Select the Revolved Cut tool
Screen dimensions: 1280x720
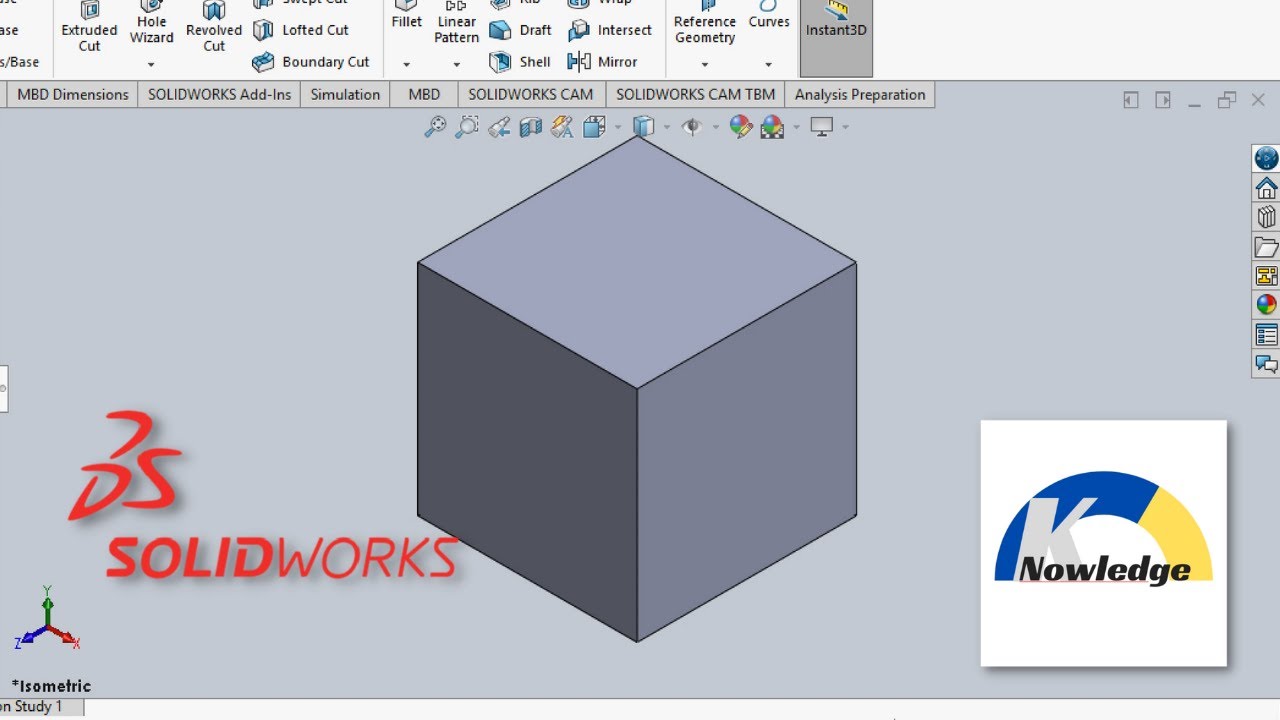[x=214, y=27]
